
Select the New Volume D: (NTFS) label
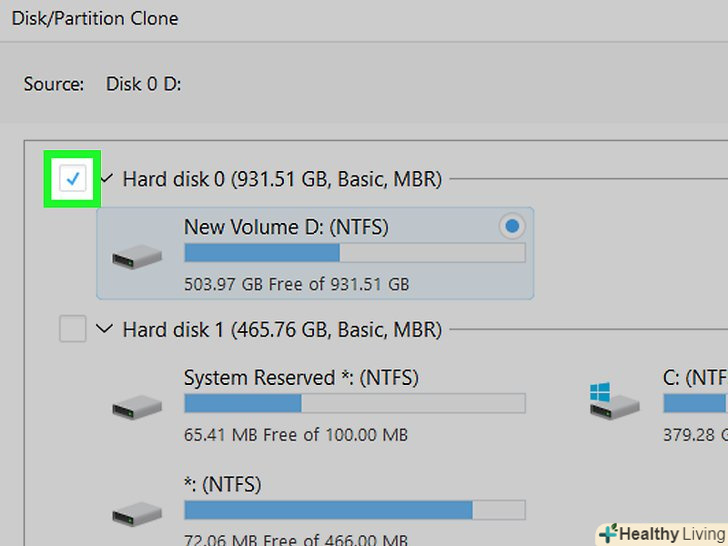point(286,227)
